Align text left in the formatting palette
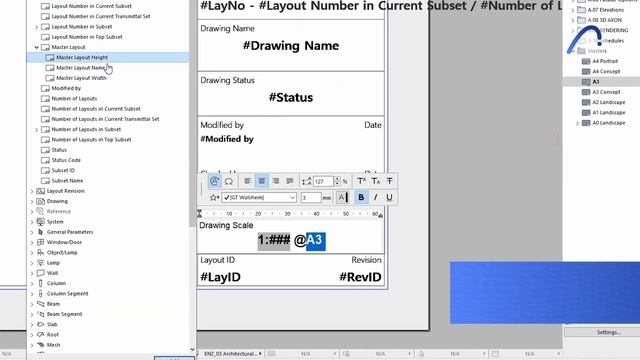 click(247, 181)
